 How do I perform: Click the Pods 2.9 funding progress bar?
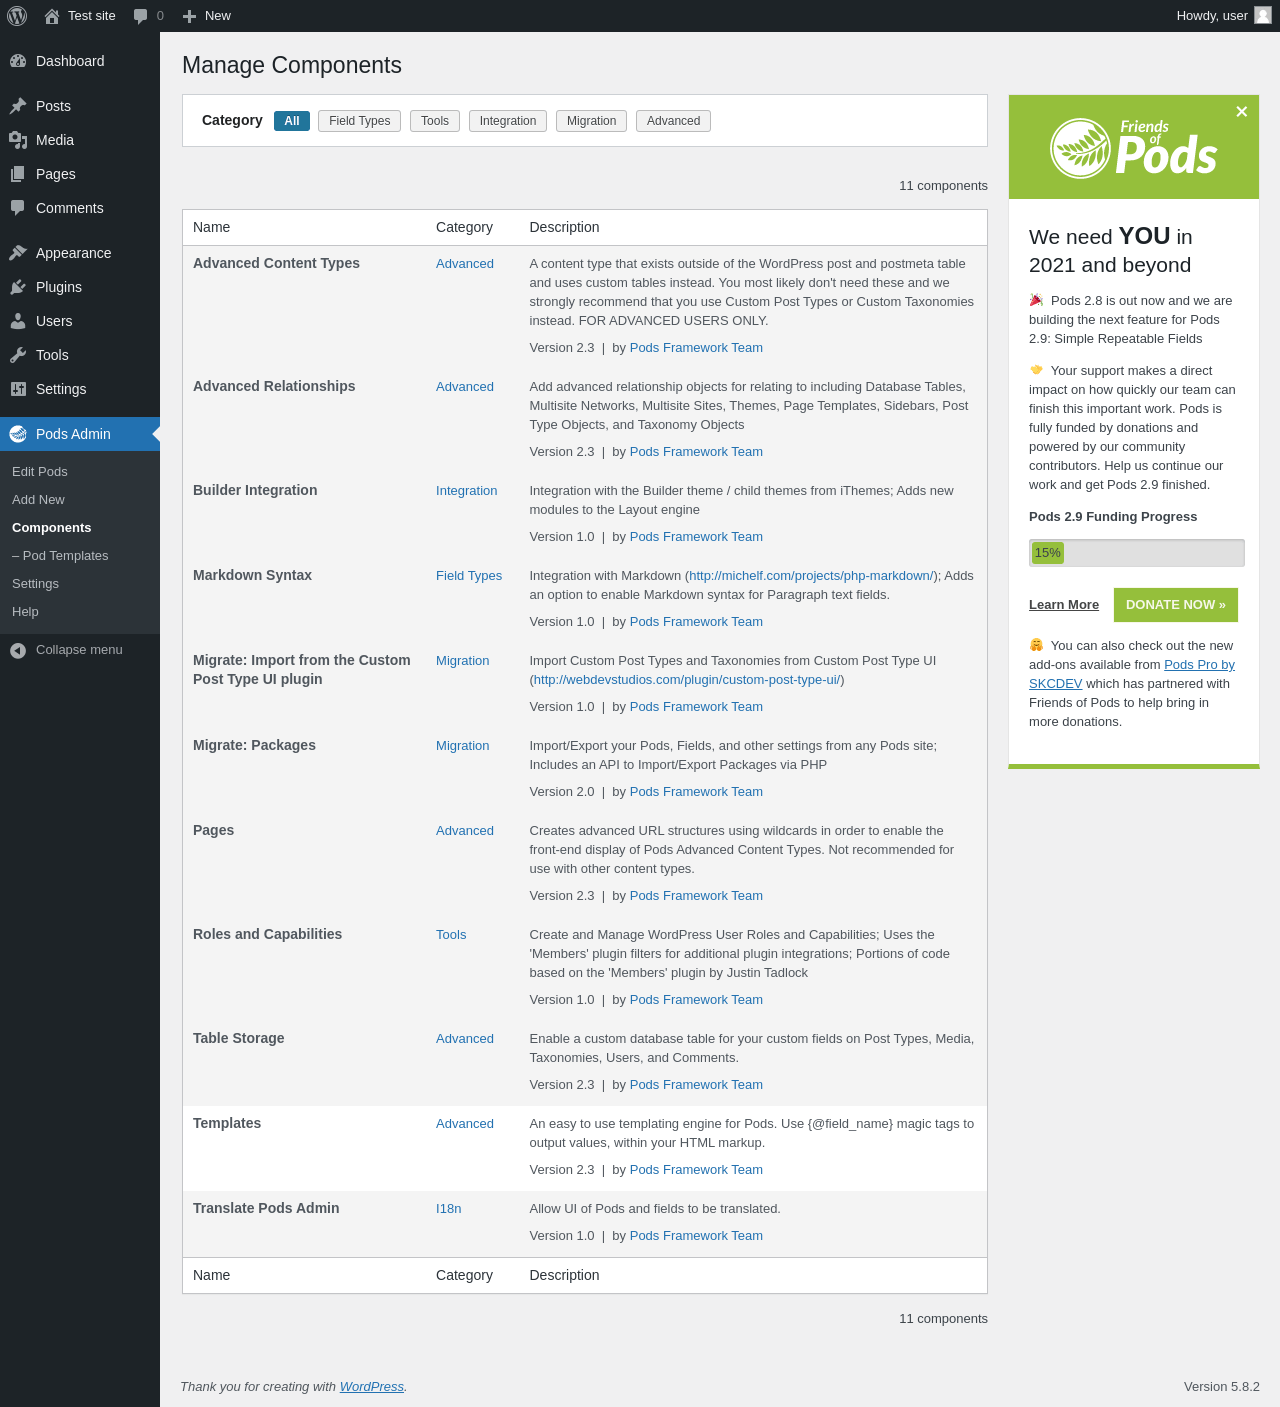click(1137, 553)
